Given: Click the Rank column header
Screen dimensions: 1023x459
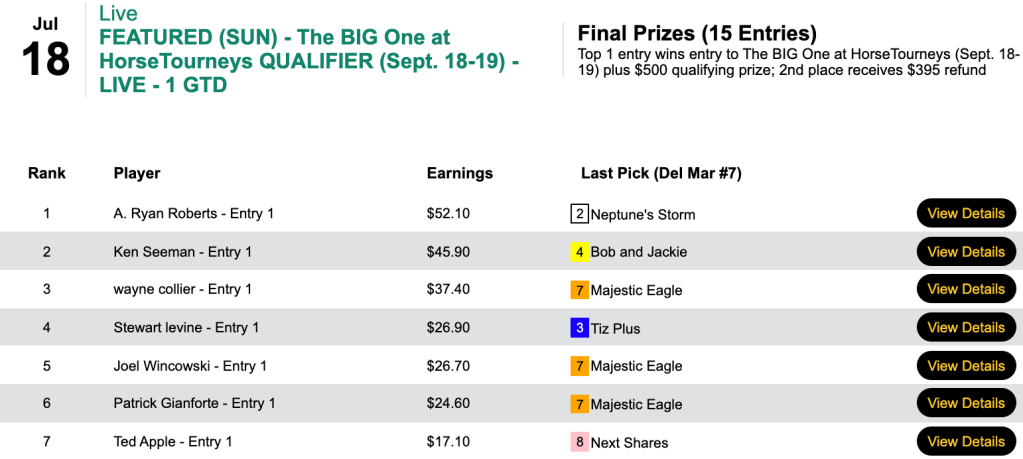Looking at the screenshot, I should pos(47,173).
